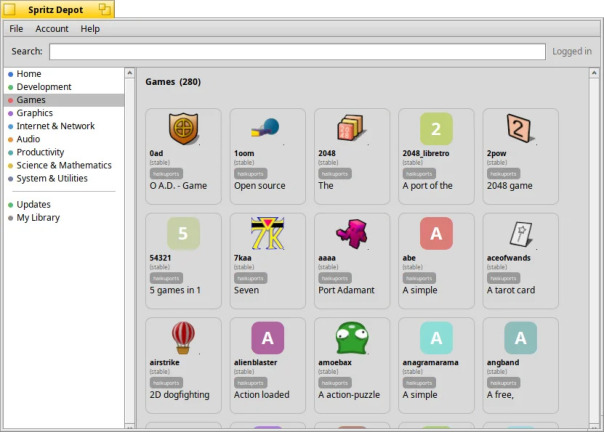The image size is (604, 432).
Task: Select the Development category
Action: 64,87
